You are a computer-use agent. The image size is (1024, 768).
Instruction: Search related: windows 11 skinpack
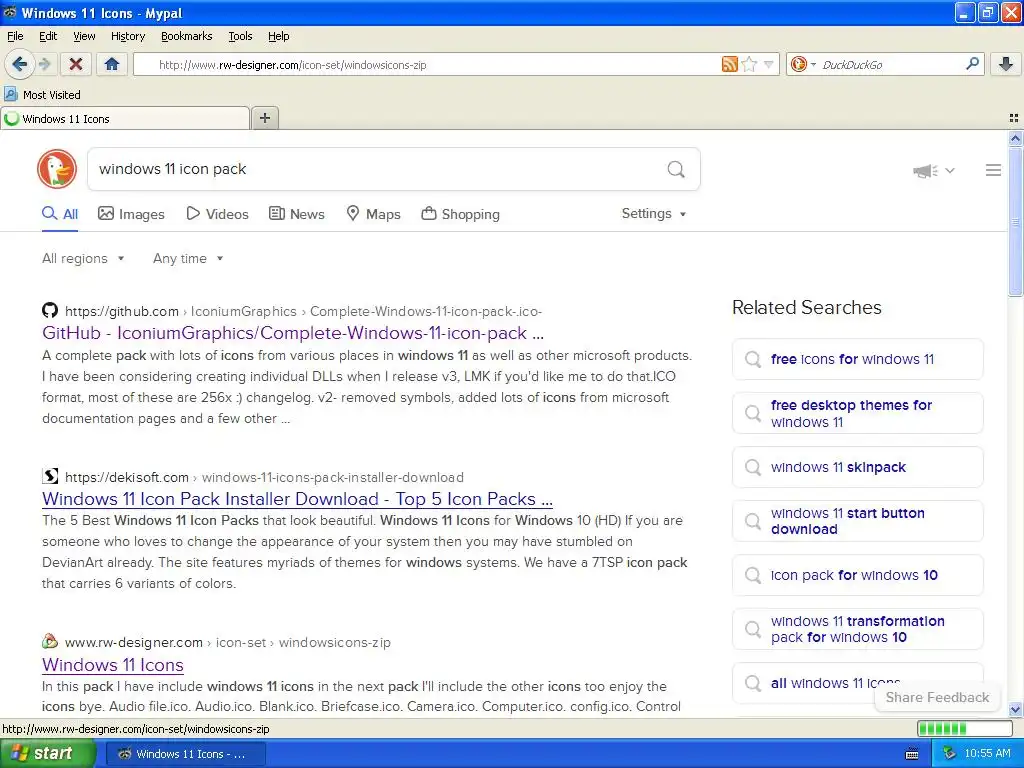[x=857, y=468]
